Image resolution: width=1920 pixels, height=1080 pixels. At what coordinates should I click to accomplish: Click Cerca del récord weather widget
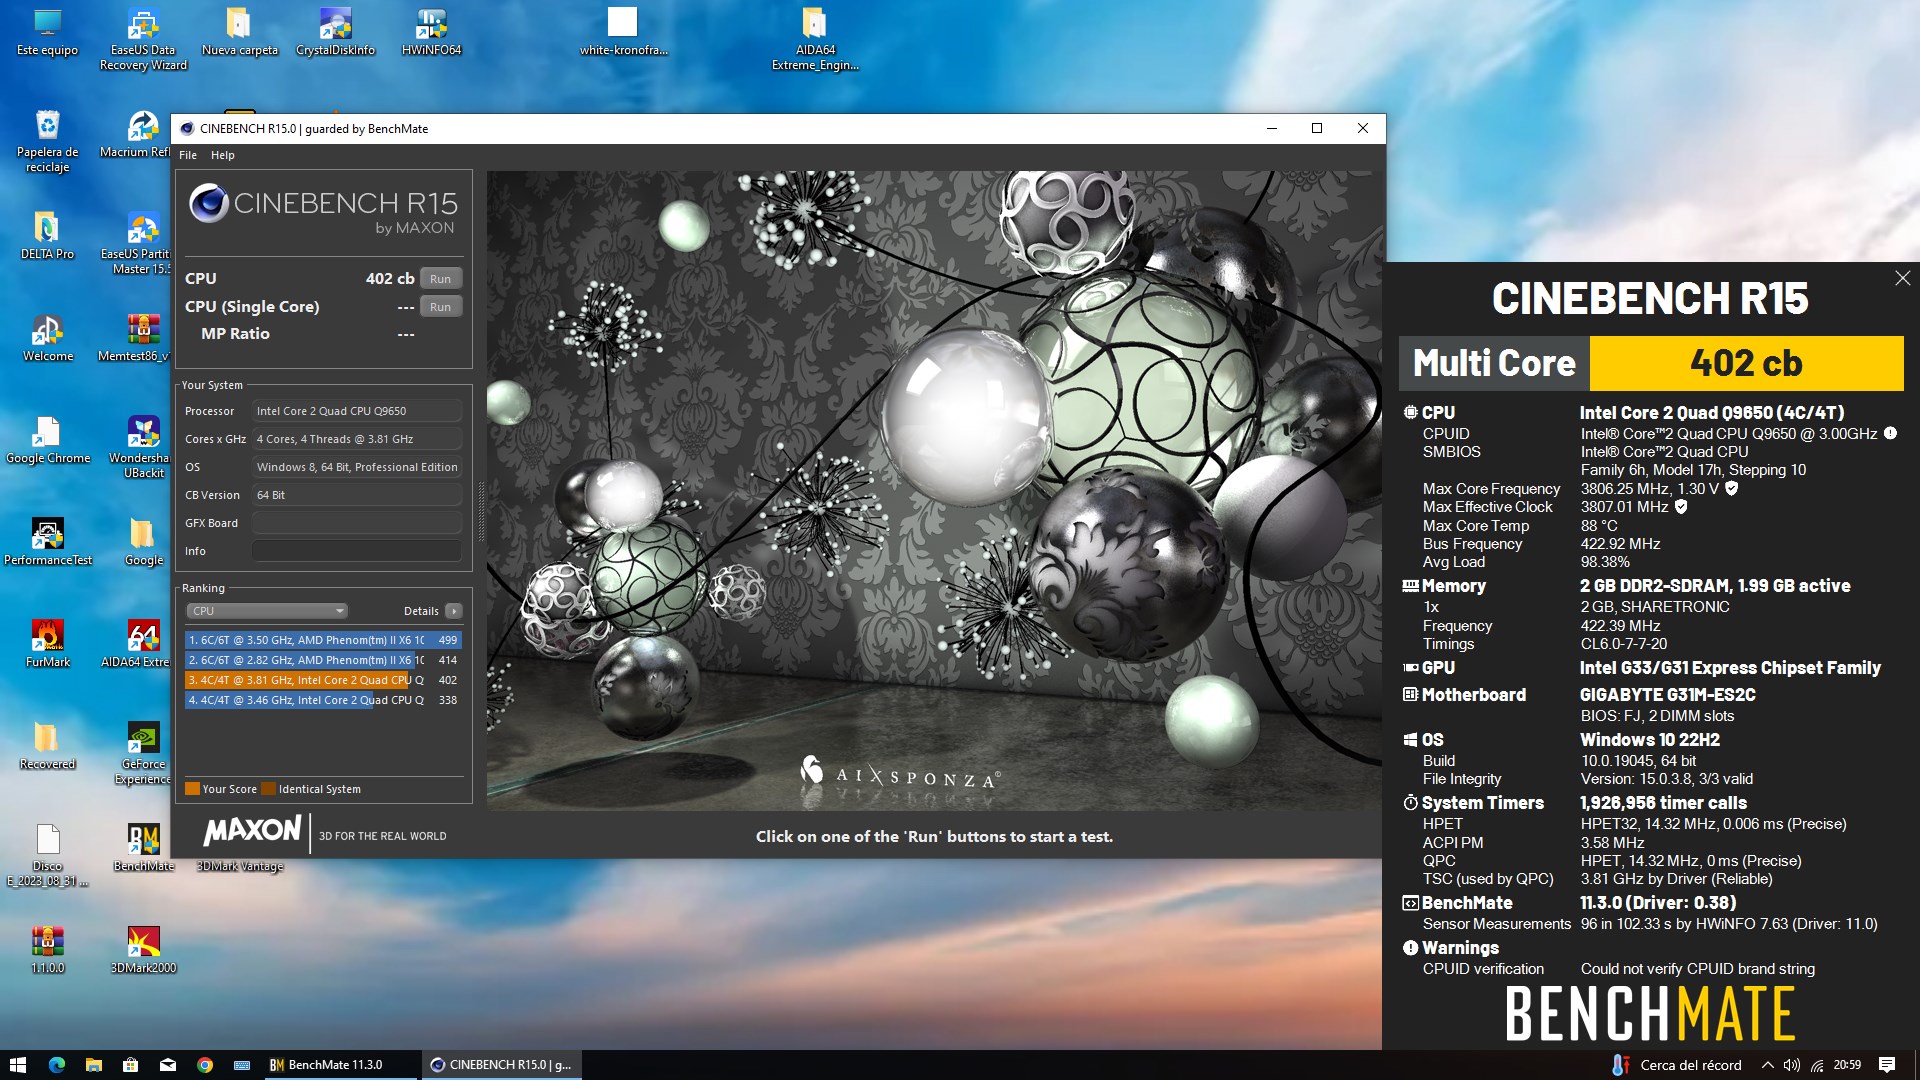[1677, 1065]
